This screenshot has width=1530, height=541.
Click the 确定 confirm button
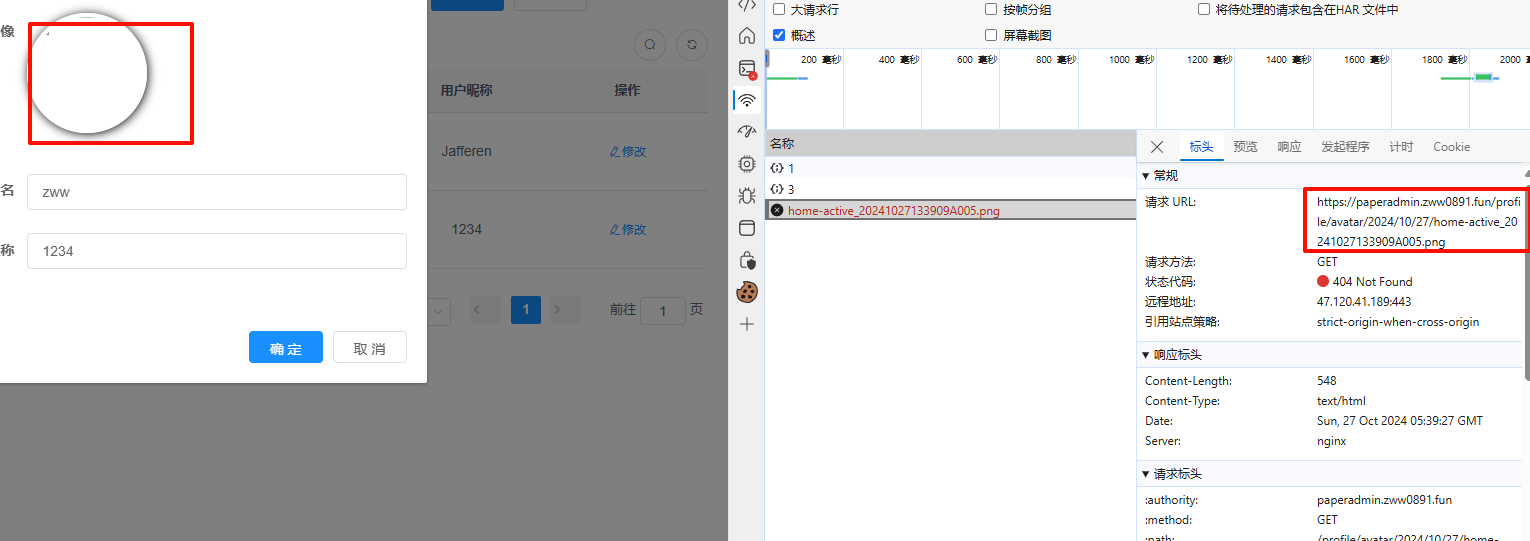(285, 348)
